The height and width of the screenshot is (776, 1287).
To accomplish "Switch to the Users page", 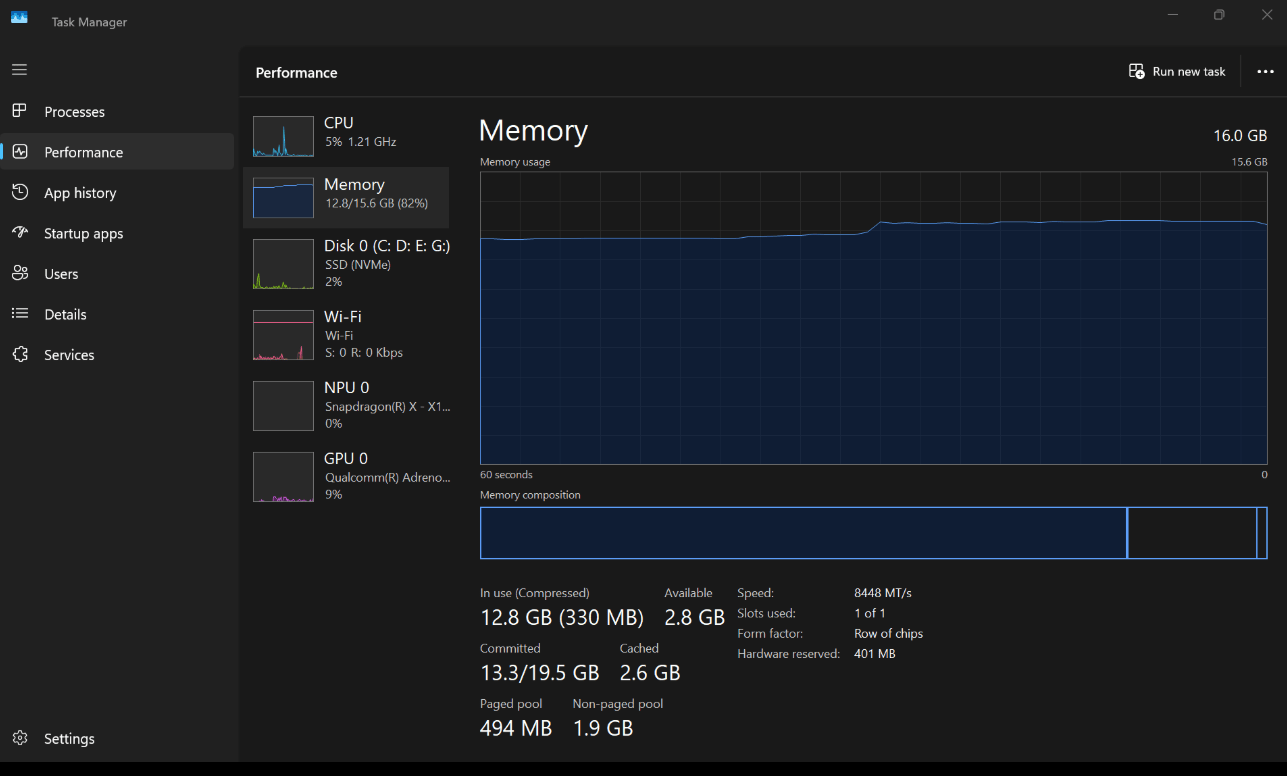I will tap(117, 273).
